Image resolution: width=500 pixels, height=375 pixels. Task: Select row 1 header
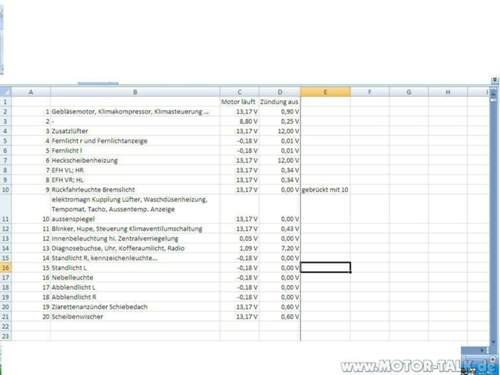pyautogui.click(x=6, y=102)
